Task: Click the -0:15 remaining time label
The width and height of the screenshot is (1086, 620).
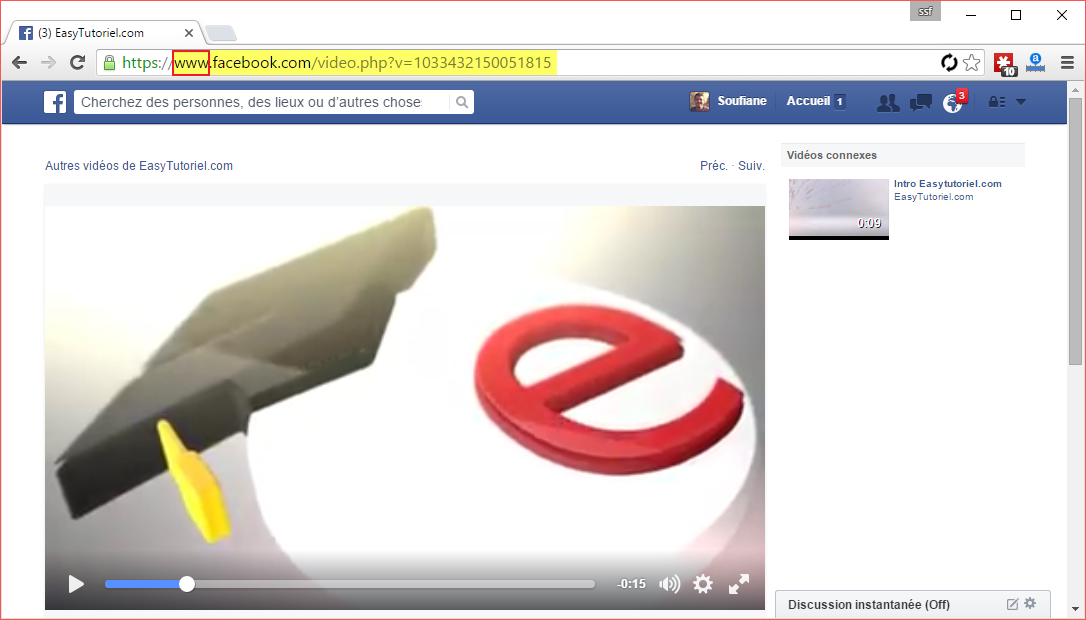Action: [x=631, y=584]
